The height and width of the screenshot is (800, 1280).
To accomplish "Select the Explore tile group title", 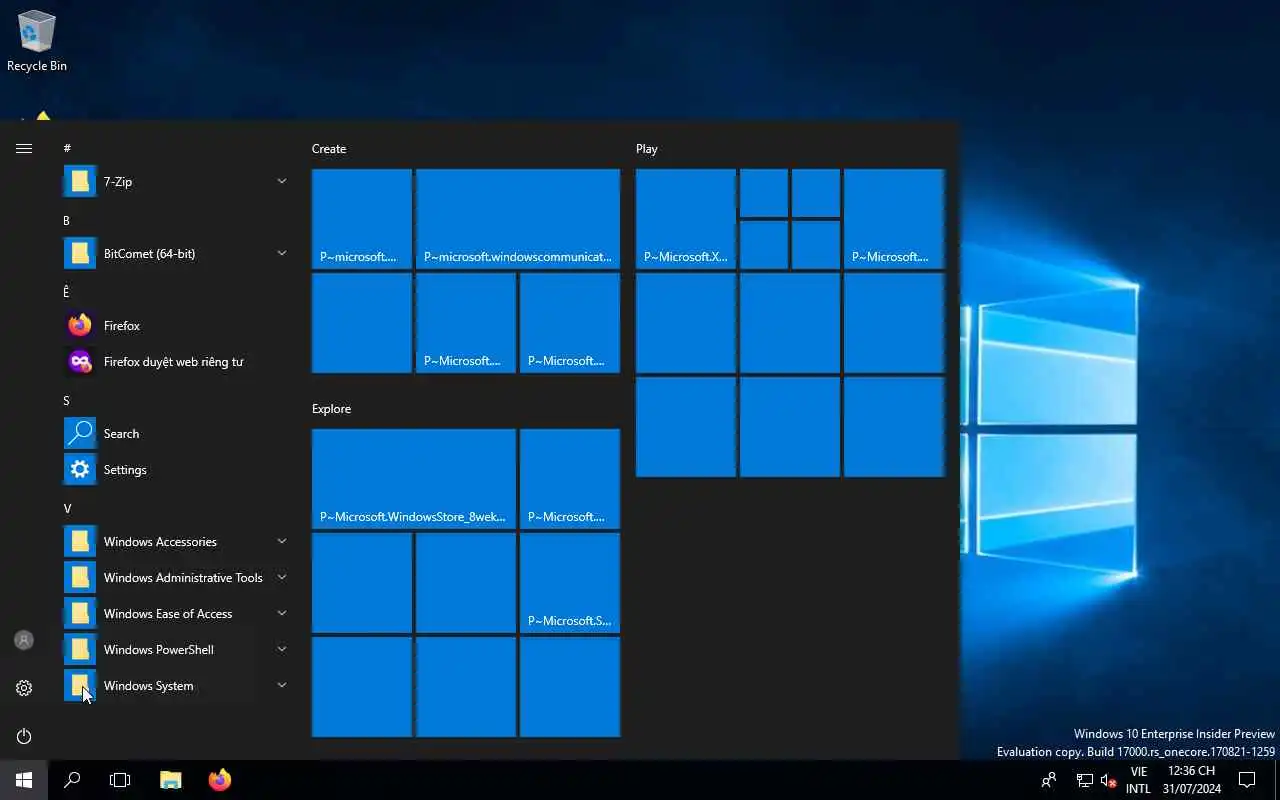I will tap(331, 408).
